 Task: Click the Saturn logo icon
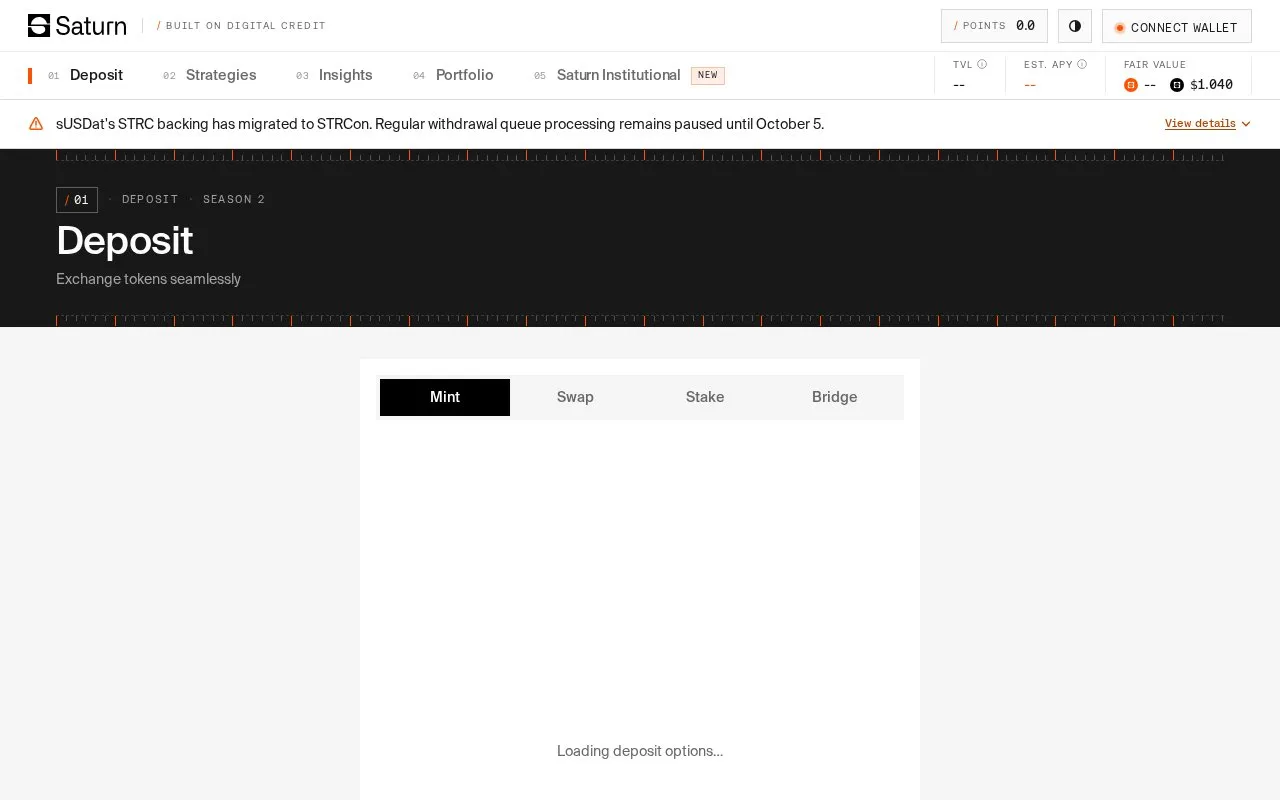coord(39,26)
